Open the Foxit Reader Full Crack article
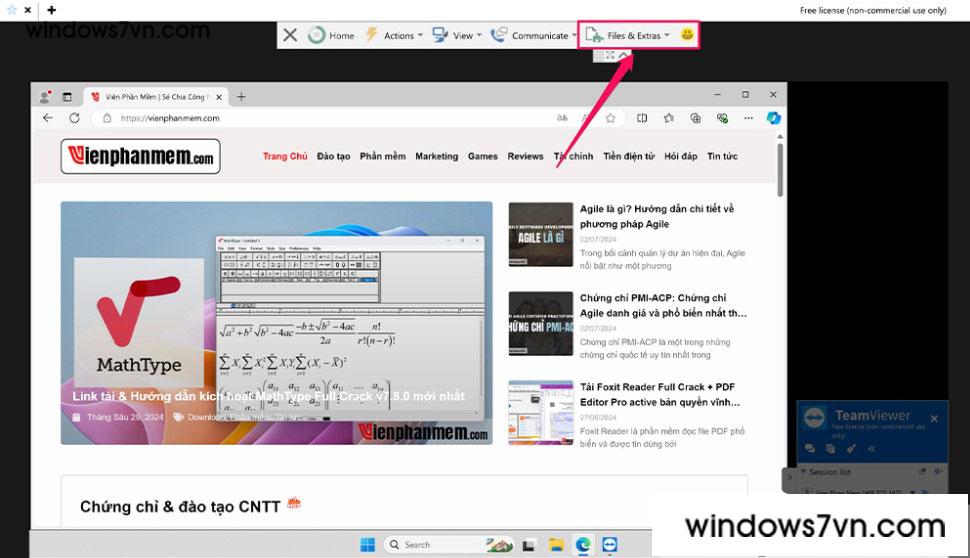The width and height of the screenshot is (970, 558). [659, 394]
